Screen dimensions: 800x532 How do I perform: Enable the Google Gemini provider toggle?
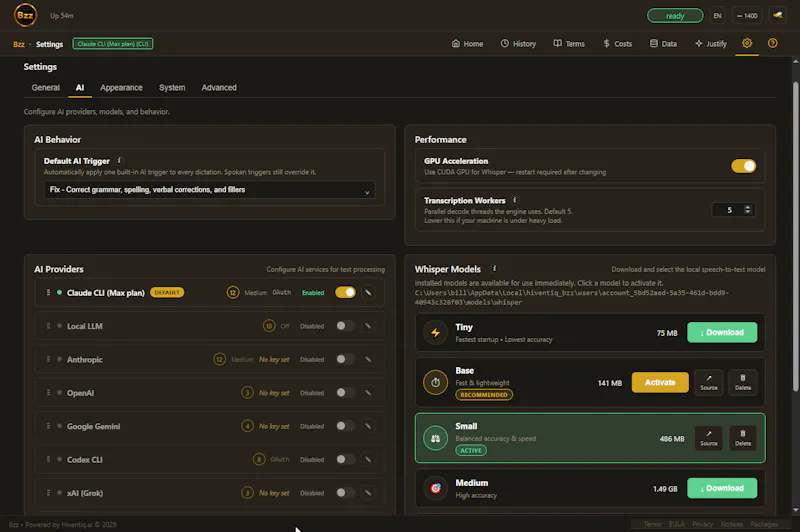coord(345,426)
